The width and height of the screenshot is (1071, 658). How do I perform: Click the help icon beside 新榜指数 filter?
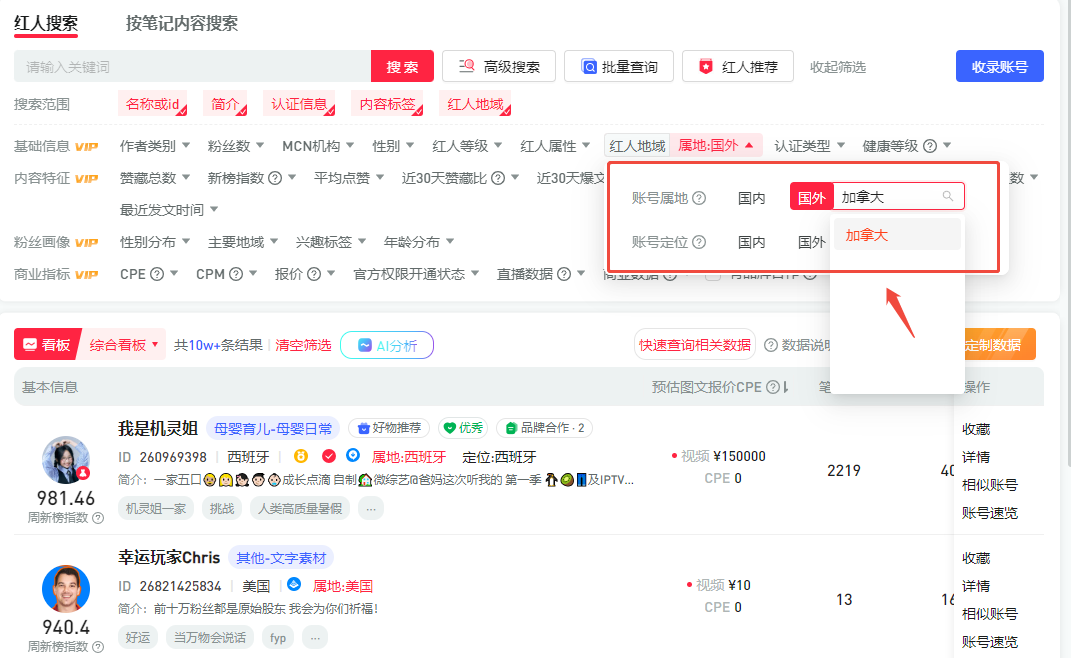[274, 178]
